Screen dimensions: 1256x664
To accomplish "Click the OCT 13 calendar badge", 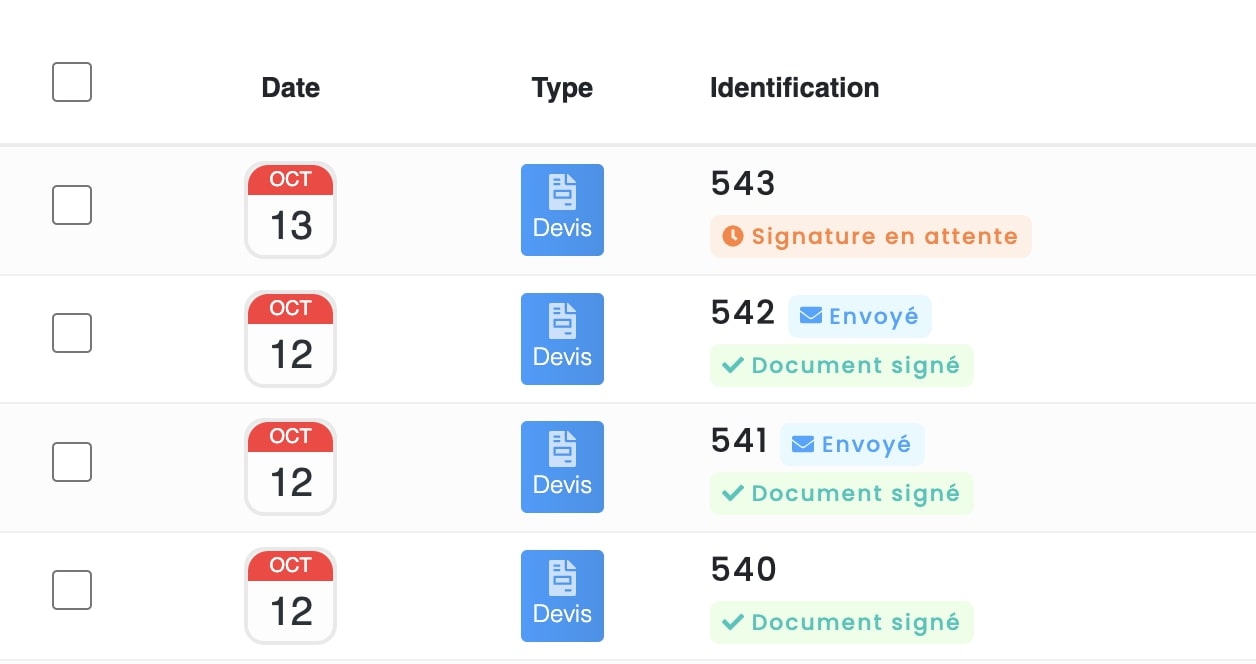I will point(290,209).
